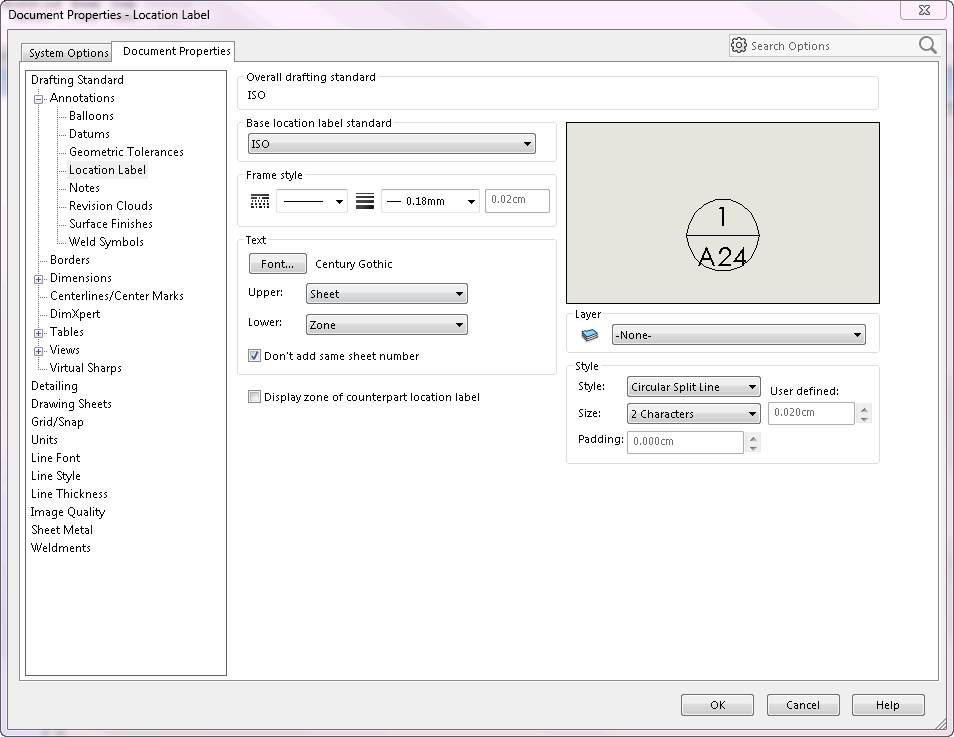This screenshot has width=954, height=737.
Task: Click the Help button
Action: click(888, 705)
